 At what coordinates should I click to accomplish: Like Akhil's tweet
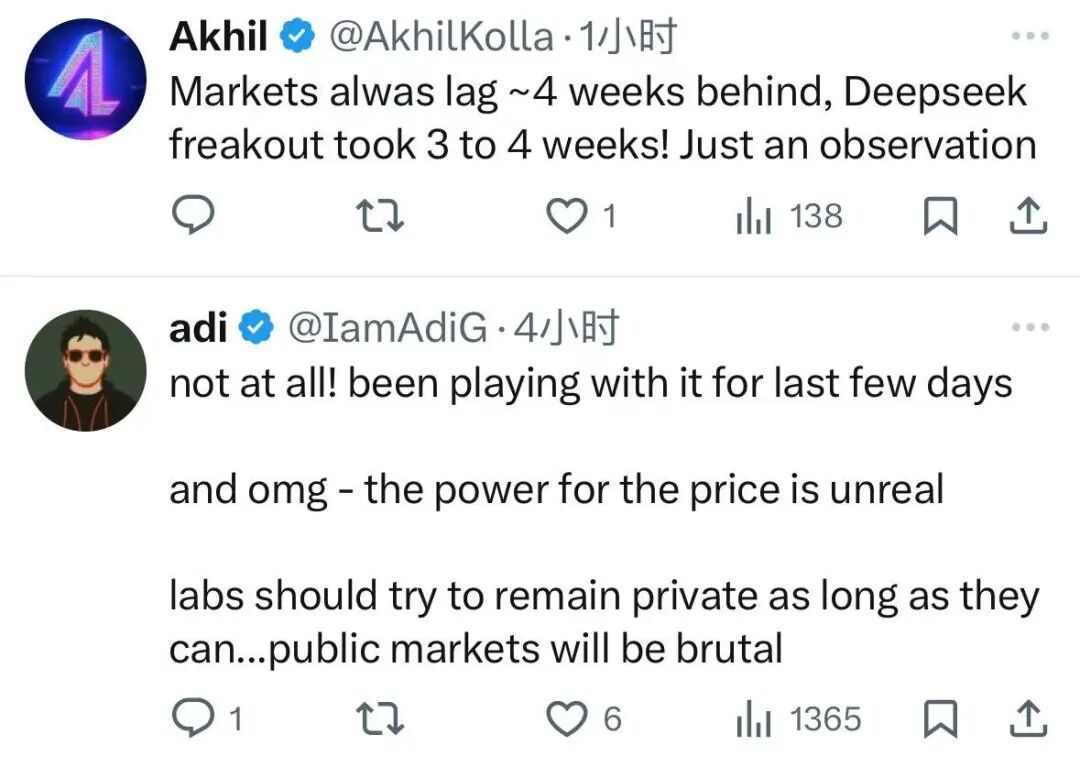tap(570, 217)
